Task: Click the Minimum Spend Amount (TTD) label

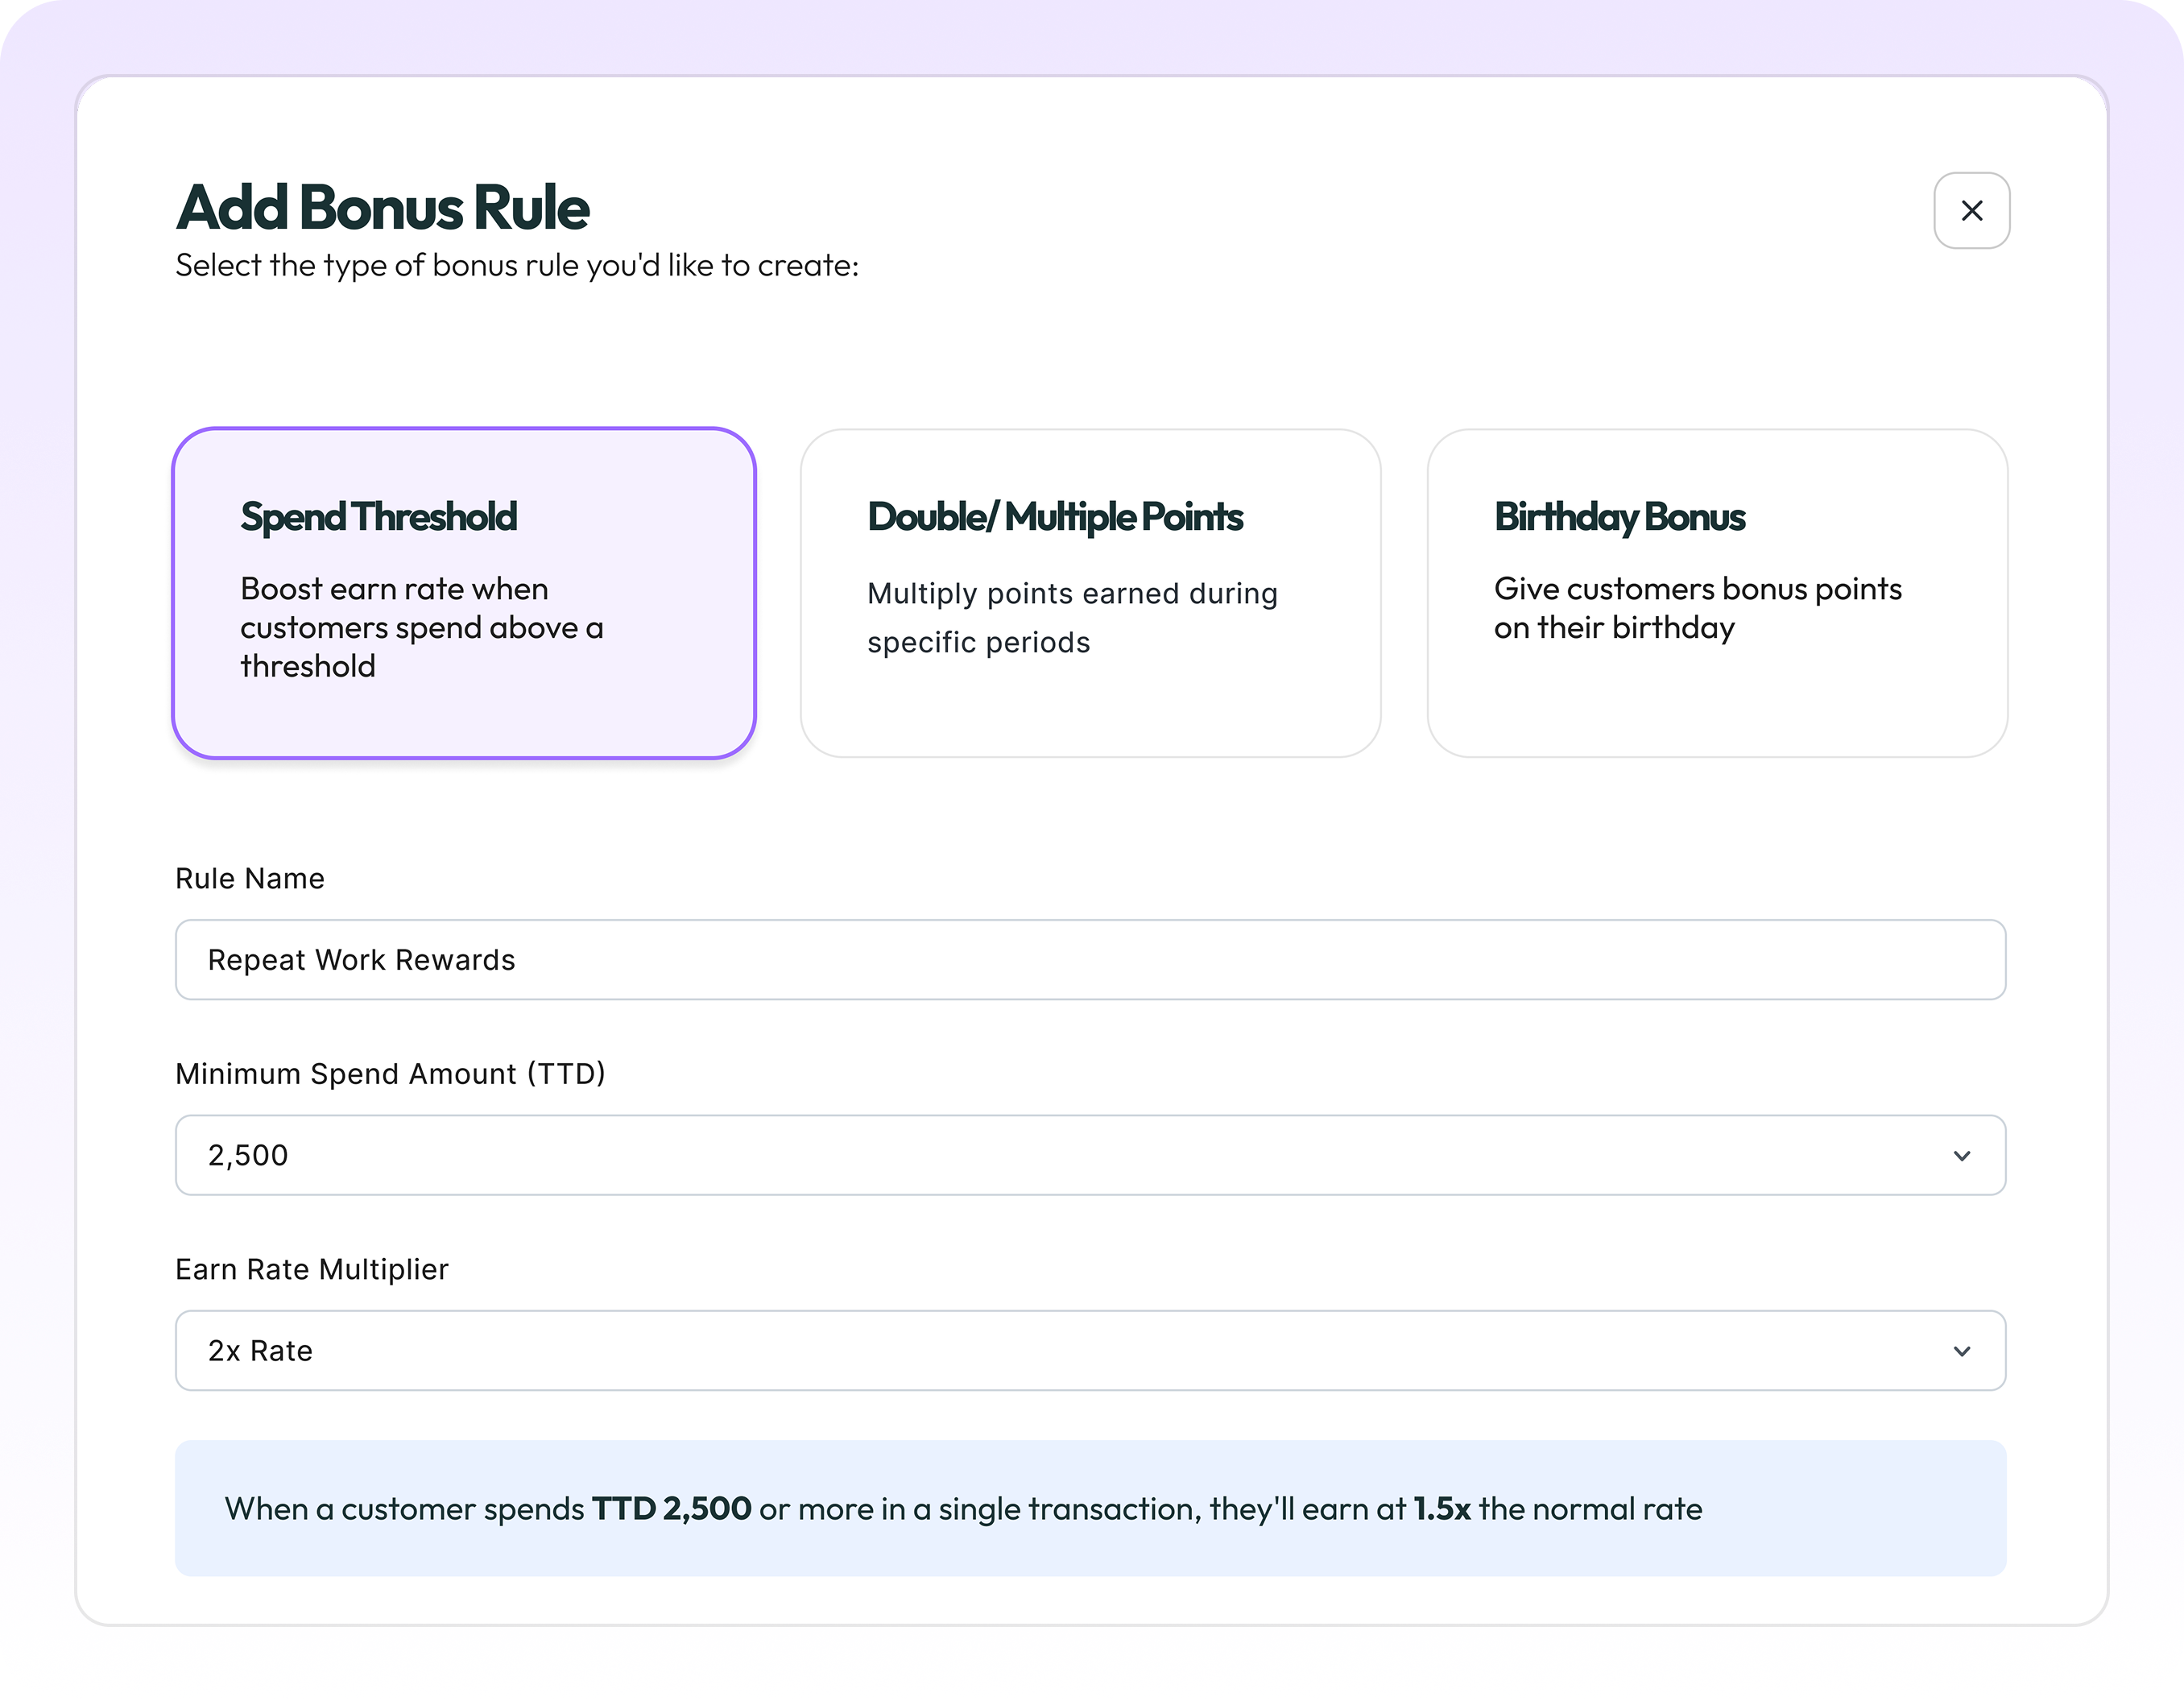Action: point(390,1073)
